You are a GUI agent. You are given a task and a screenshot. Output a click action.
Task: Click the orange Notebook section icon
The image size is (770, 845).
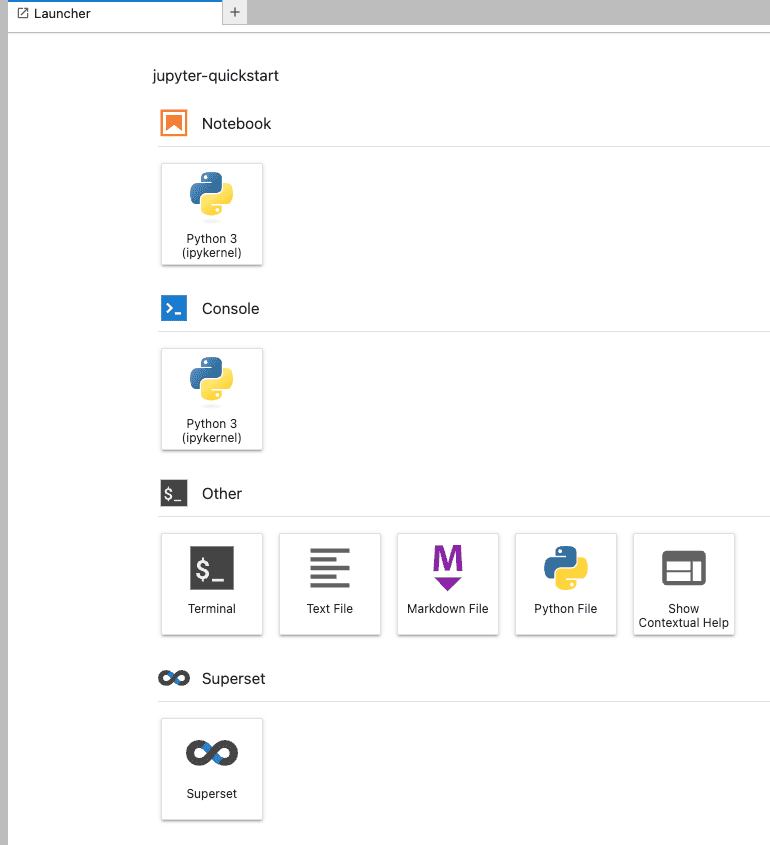174,123
